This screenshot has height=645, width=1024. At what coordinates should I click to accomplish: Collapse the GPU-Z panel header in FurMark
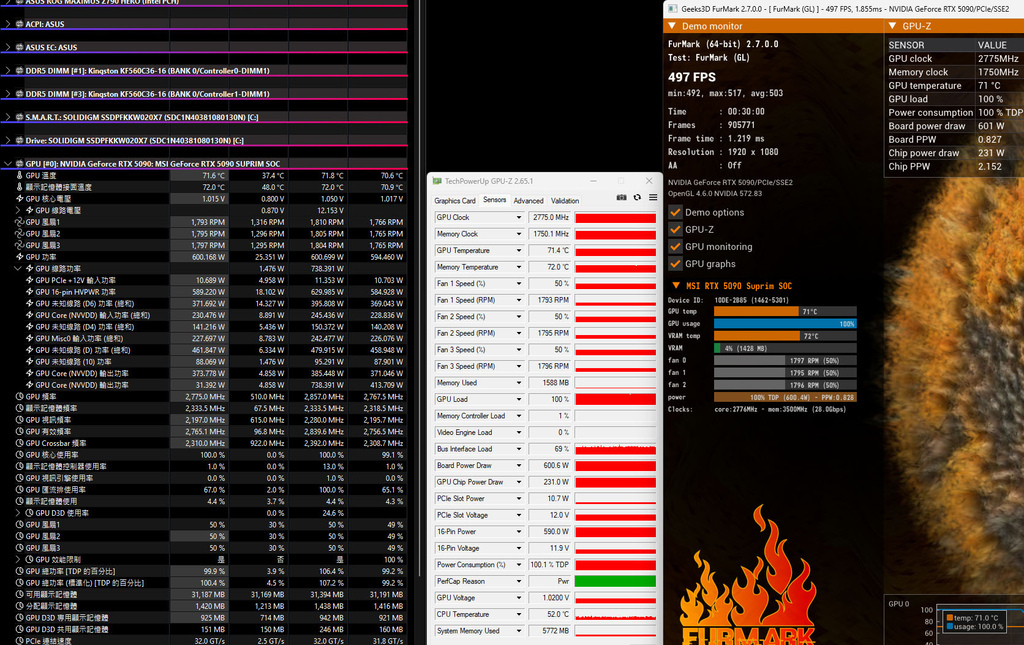click(893, 26)
